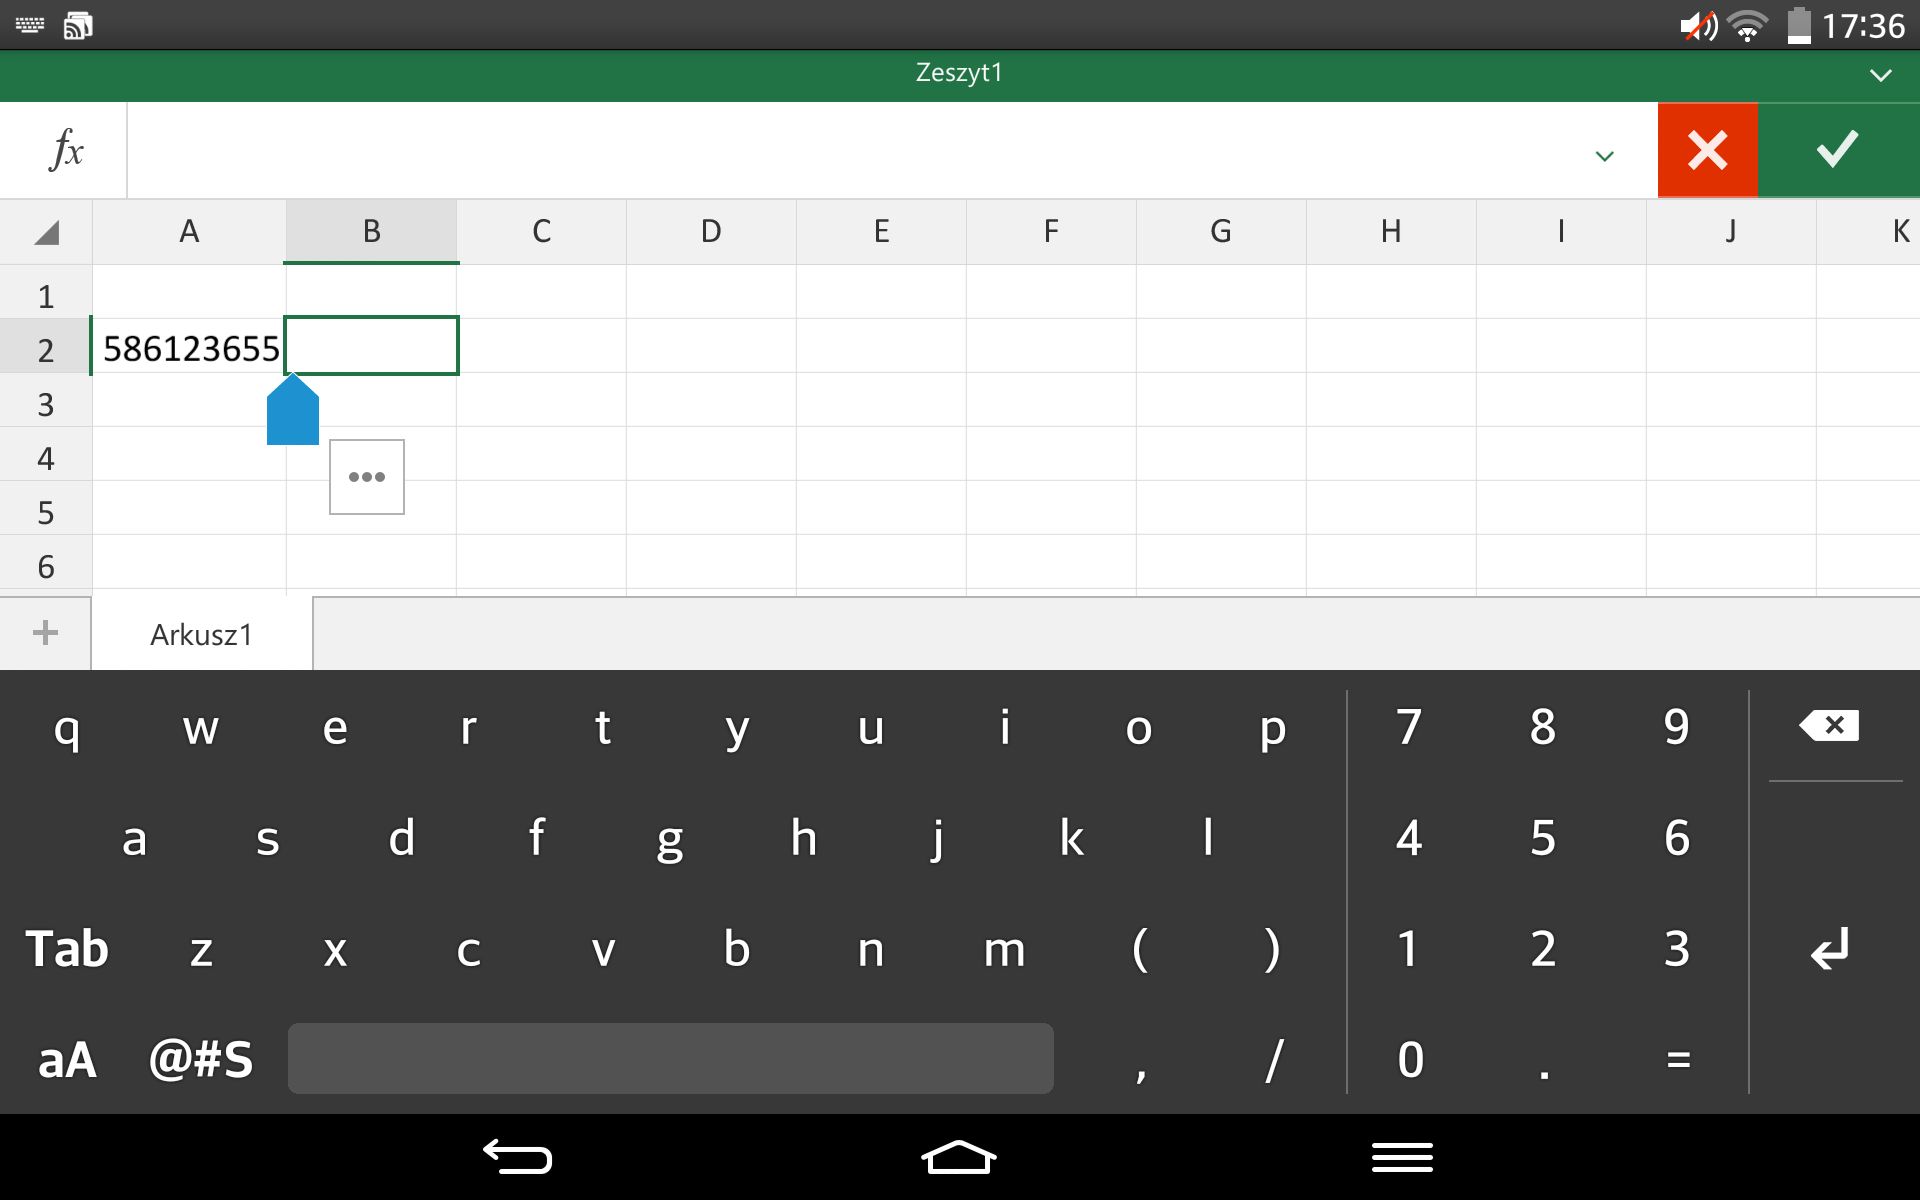Tap the equals key
1920x1200 pixels.
point(1678,1059)
